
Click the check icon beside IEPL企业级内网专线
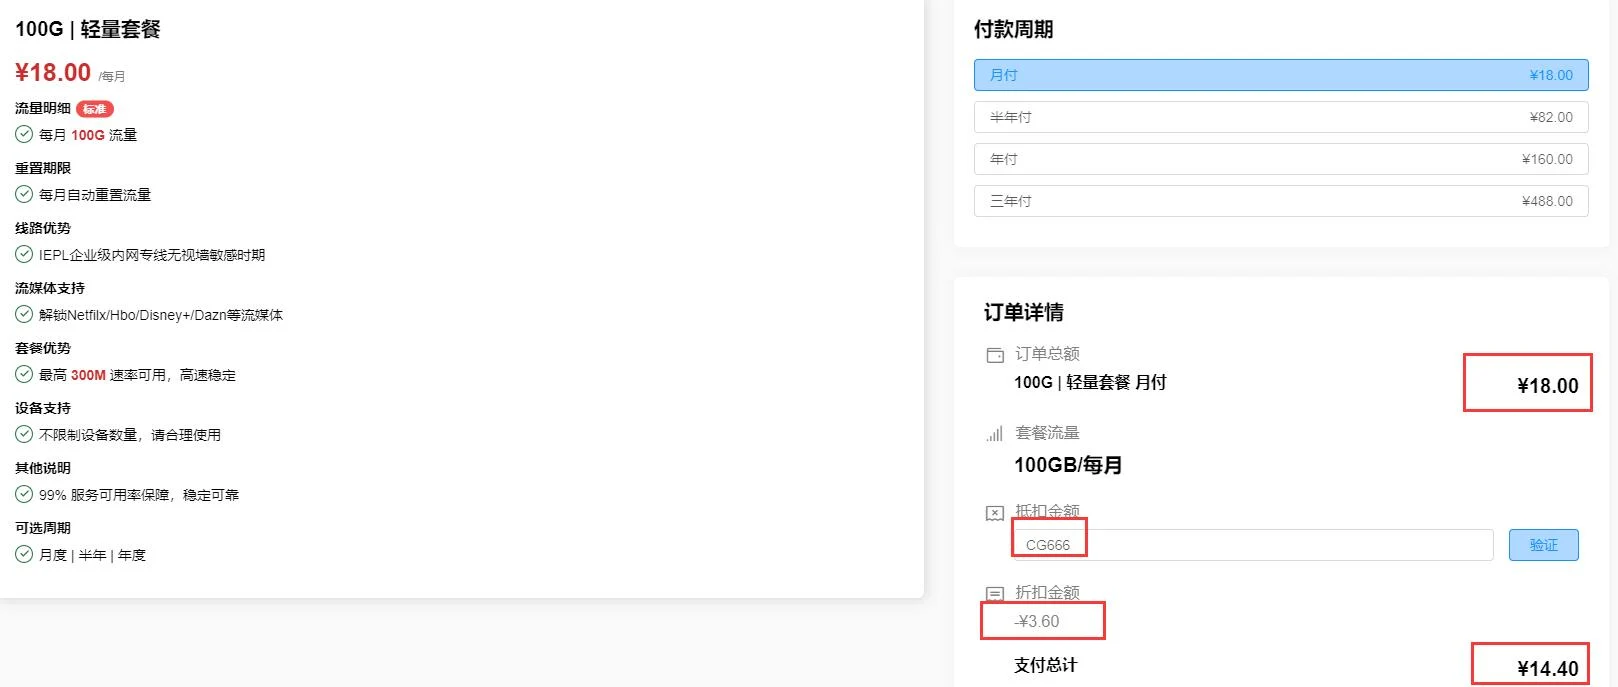[x=24, y=254]
